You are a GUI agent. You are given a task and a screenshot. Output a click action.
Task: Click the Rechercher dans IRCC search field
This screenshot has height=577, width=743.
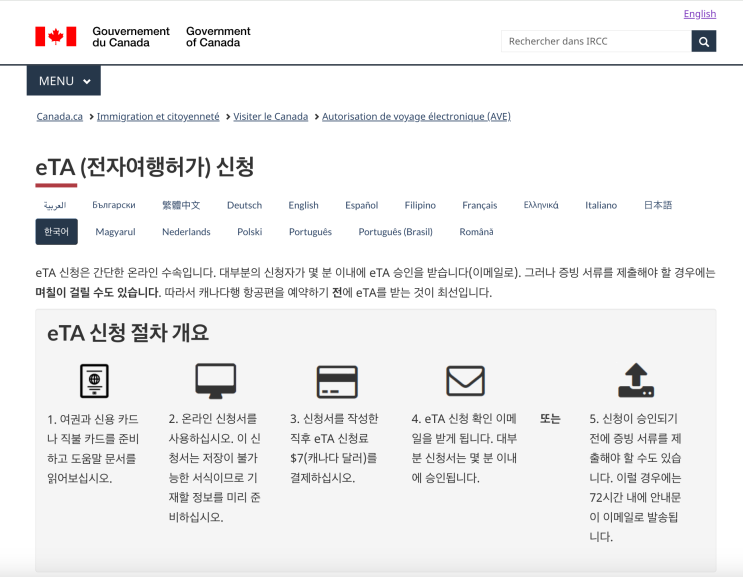click(596, 41)
